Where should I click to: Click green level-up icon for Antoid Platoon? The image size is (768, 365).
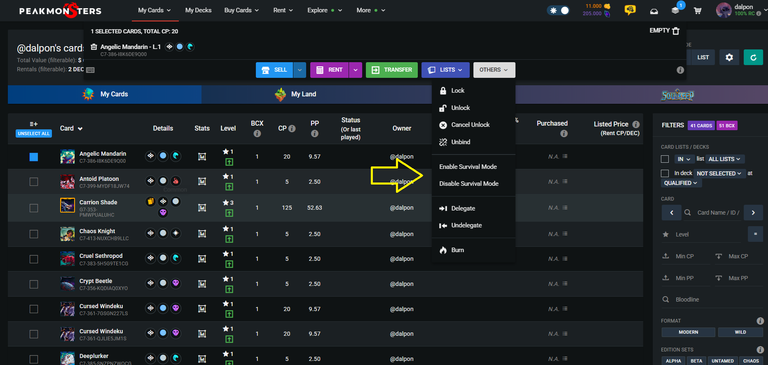pyautogui.click(x=229, y=186)
